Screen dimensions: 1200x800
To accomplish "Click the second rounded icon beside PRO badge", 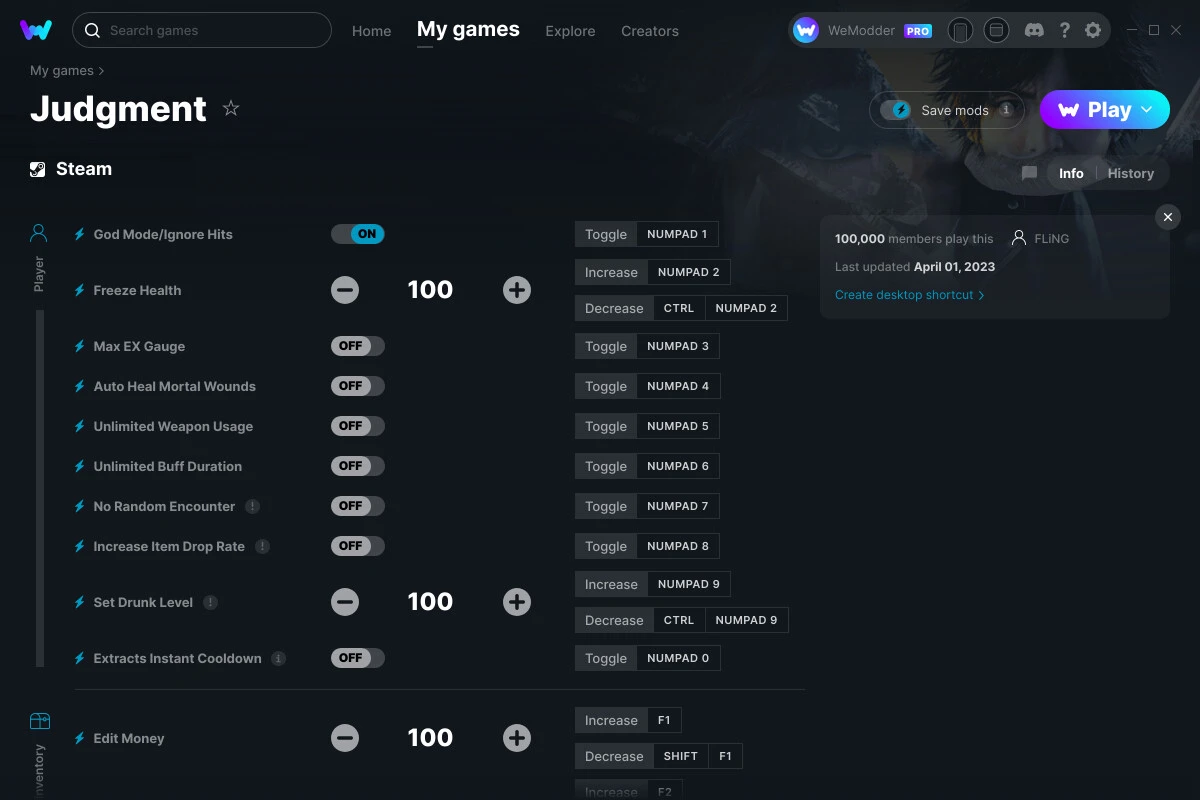I will [996, 30].
